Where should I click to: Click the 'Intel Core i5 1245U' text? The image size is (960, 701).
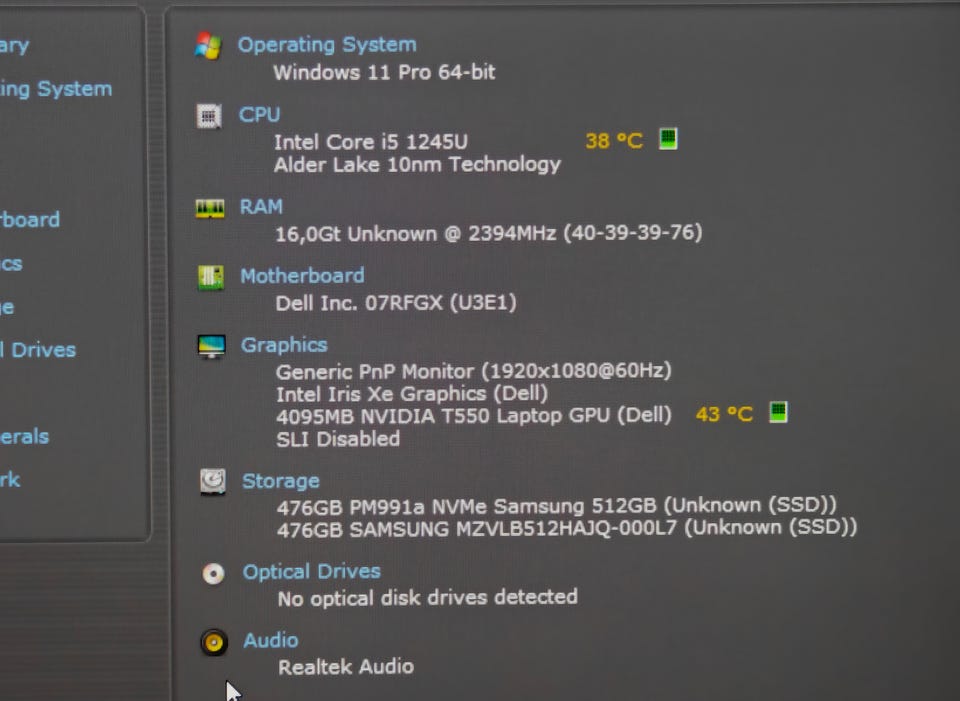370,142
